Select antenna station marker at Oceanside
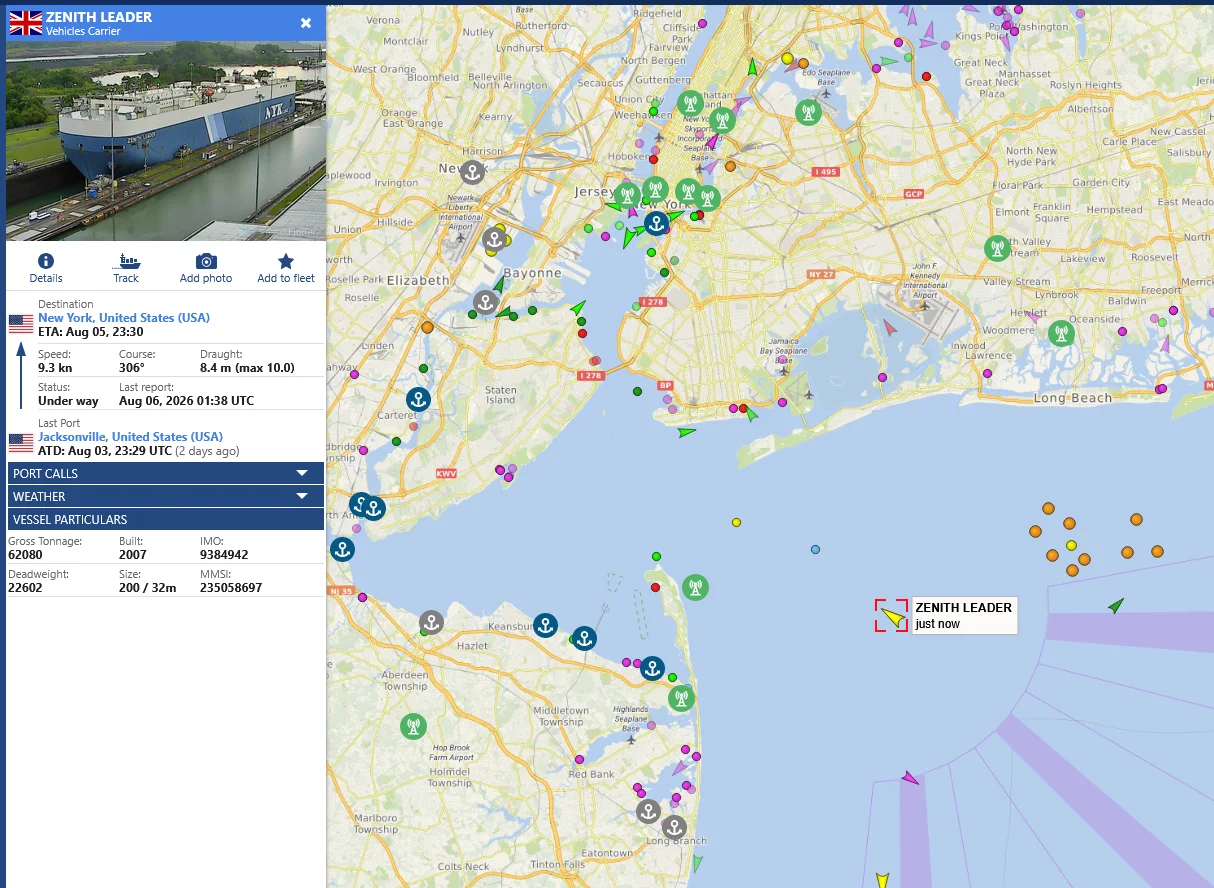1214x888 pixels. click(1061, 333)
